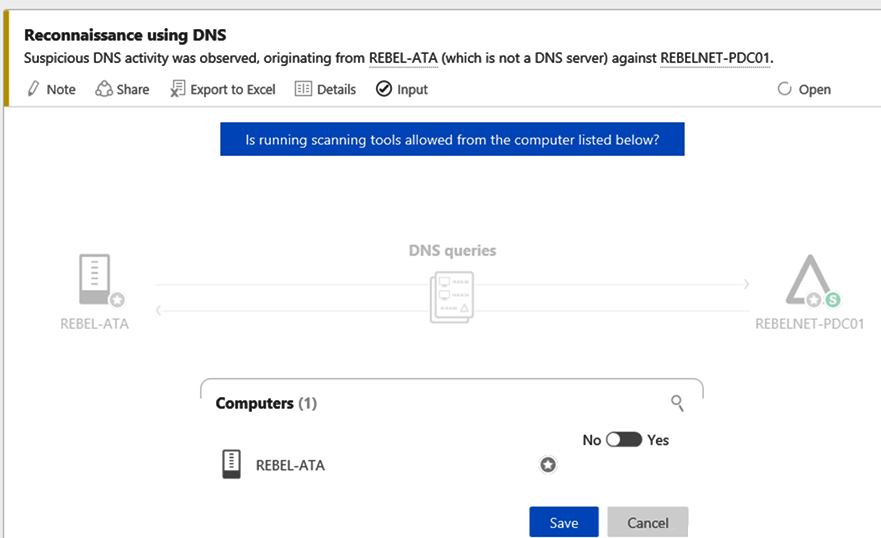
Task: Click the blue scanning tools question banner
Action: 452,140
